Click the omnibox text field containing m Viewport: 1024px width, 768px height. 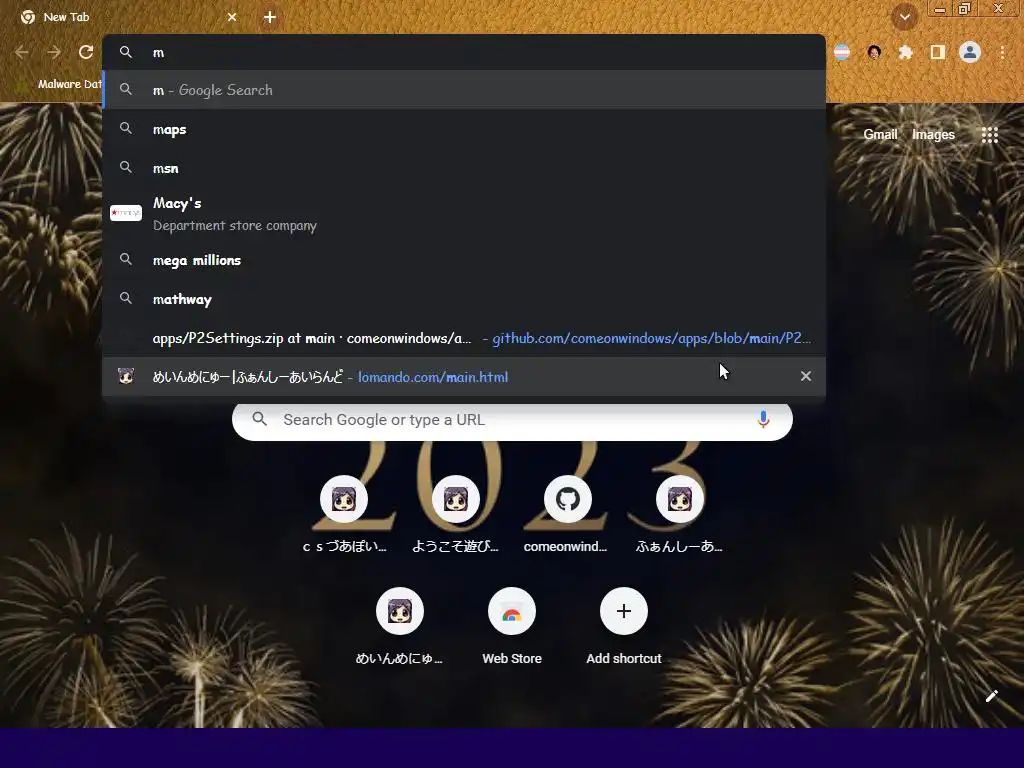pos(464,52)
